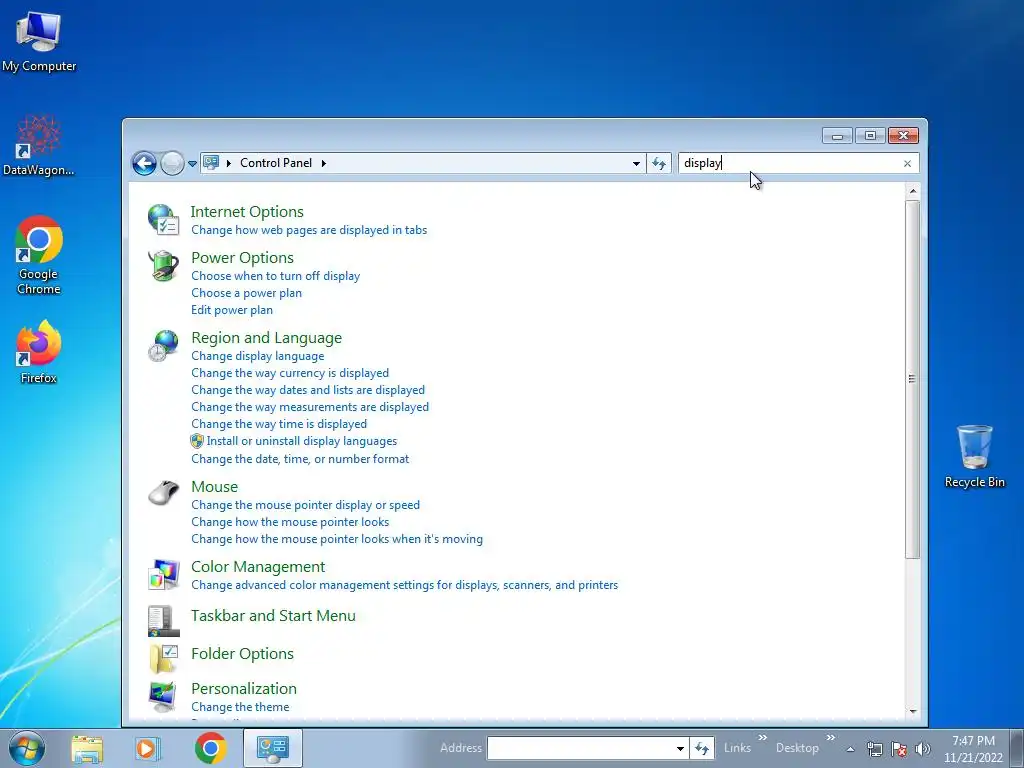Show hidden tray icons
Screen dimensions: 1024x768
coord(850,749)
